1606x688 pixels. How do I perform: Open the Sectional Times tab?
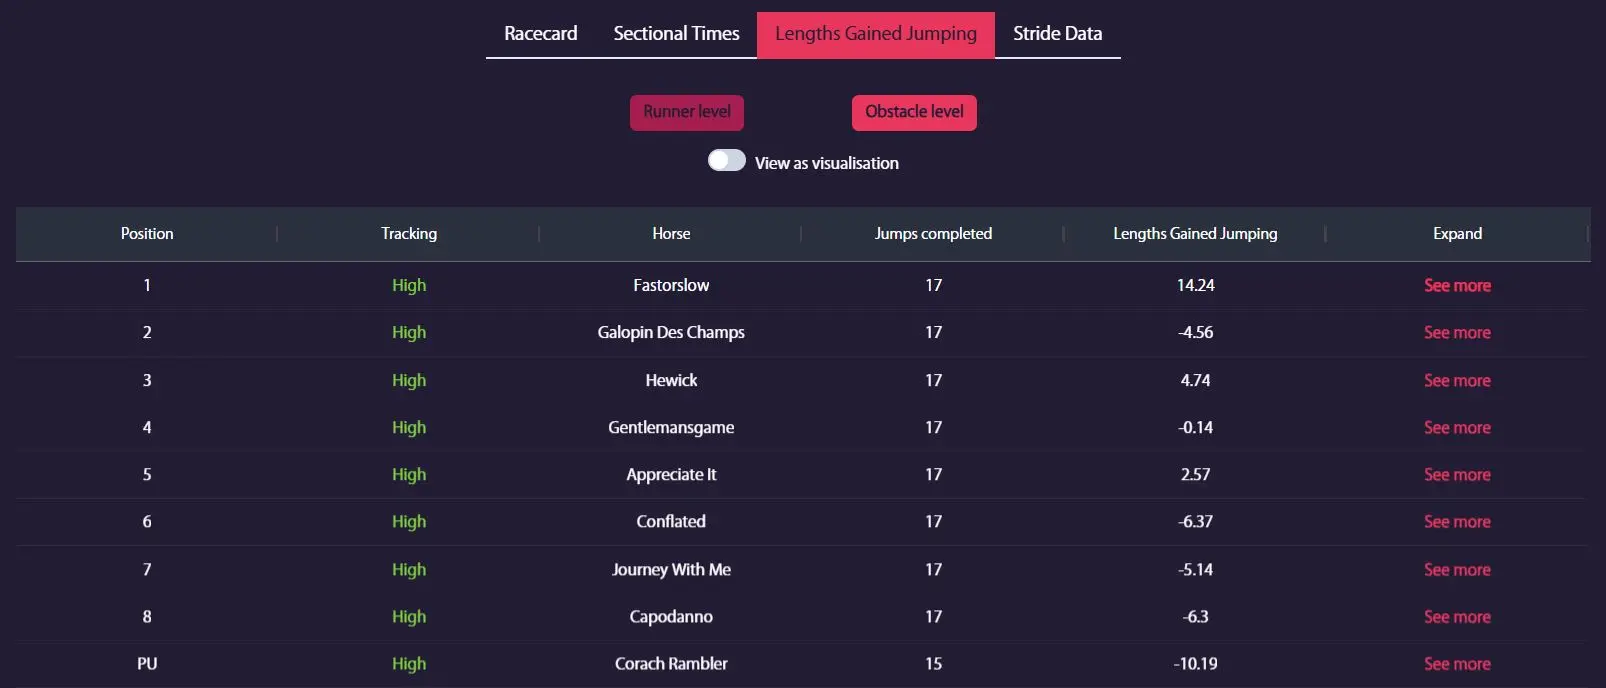(676, 34)
